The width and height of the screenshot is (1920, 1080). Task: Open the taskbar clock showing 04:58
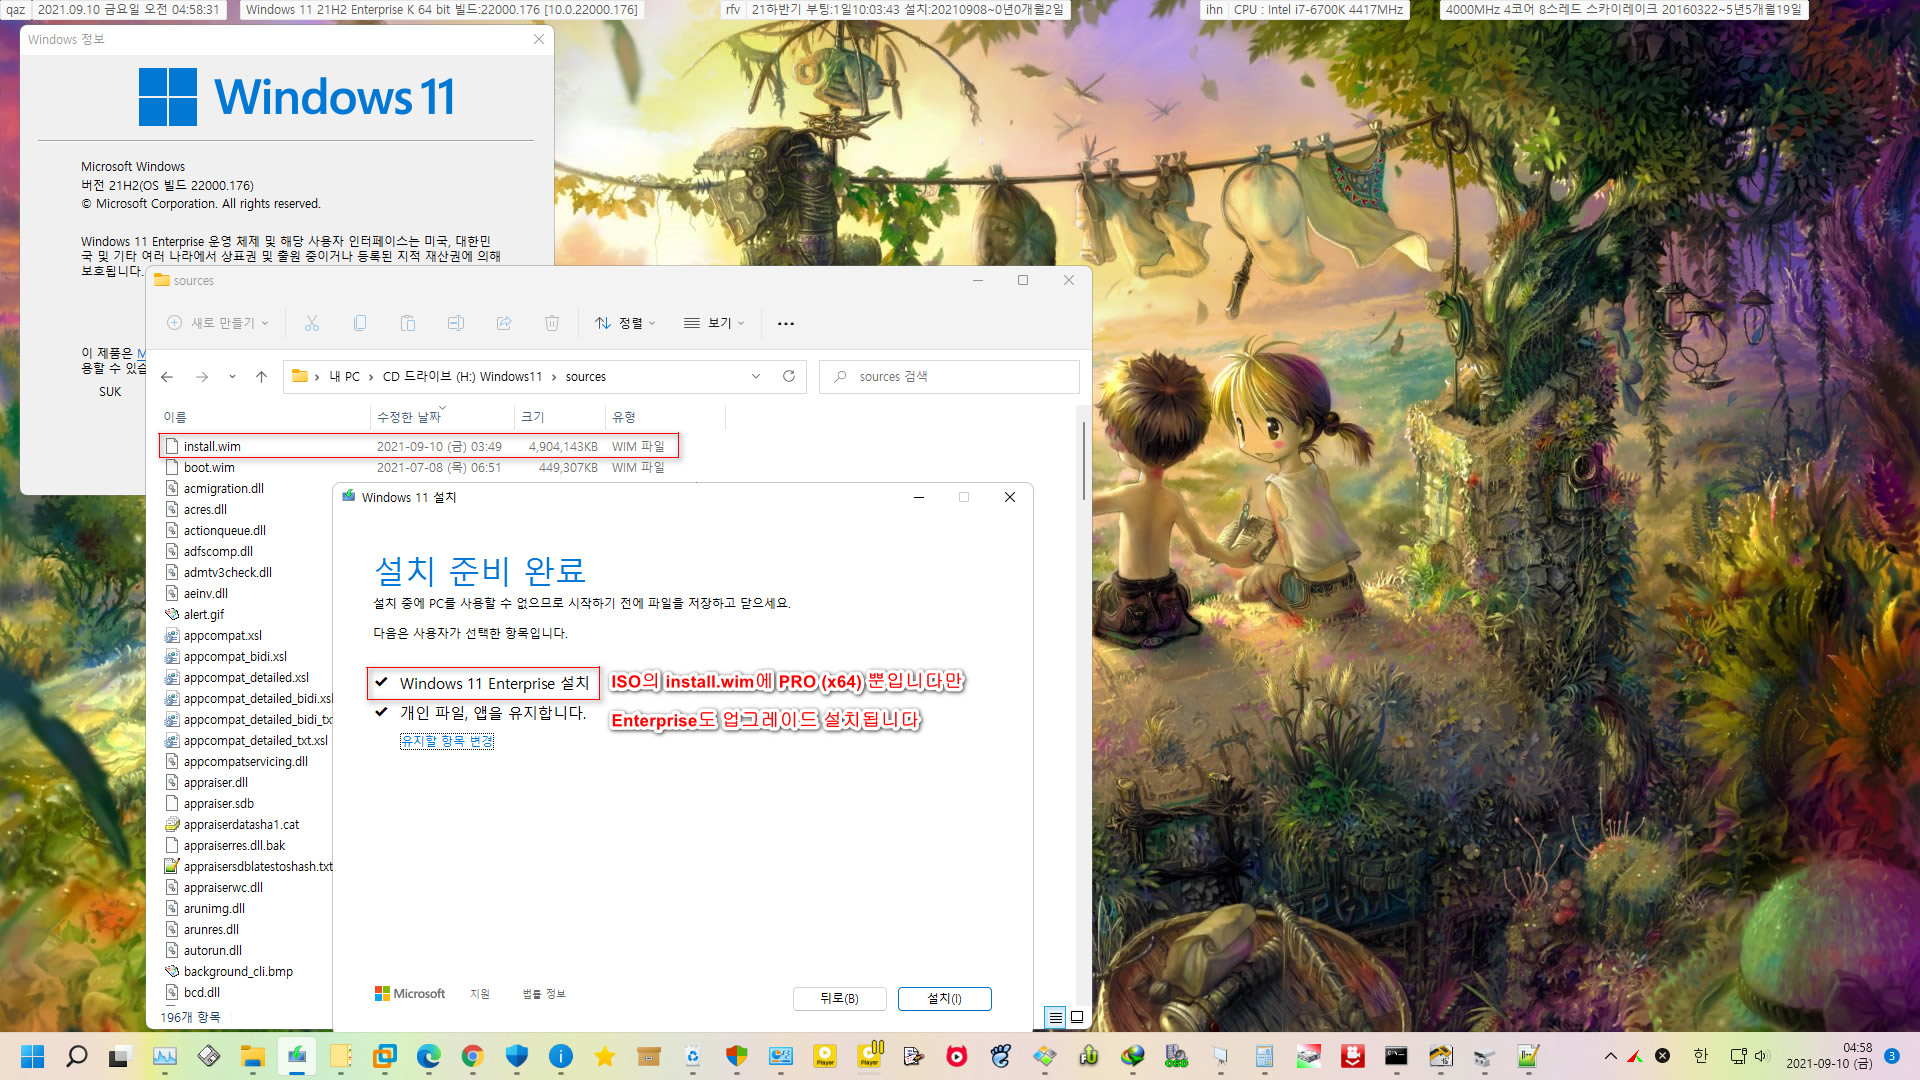[1830, 1056]
